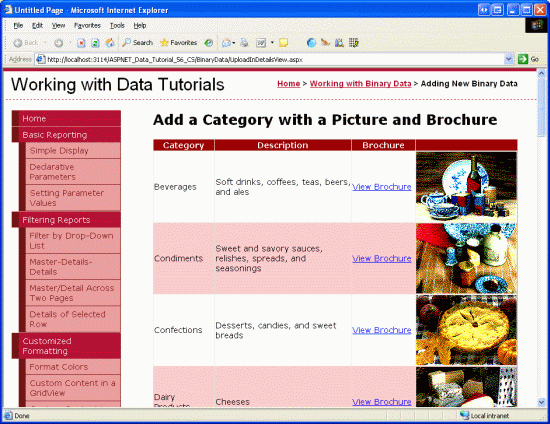This screenshot has width=550, height=424.
Task: Go to browser Home page icon
Action: pos(110,43)
